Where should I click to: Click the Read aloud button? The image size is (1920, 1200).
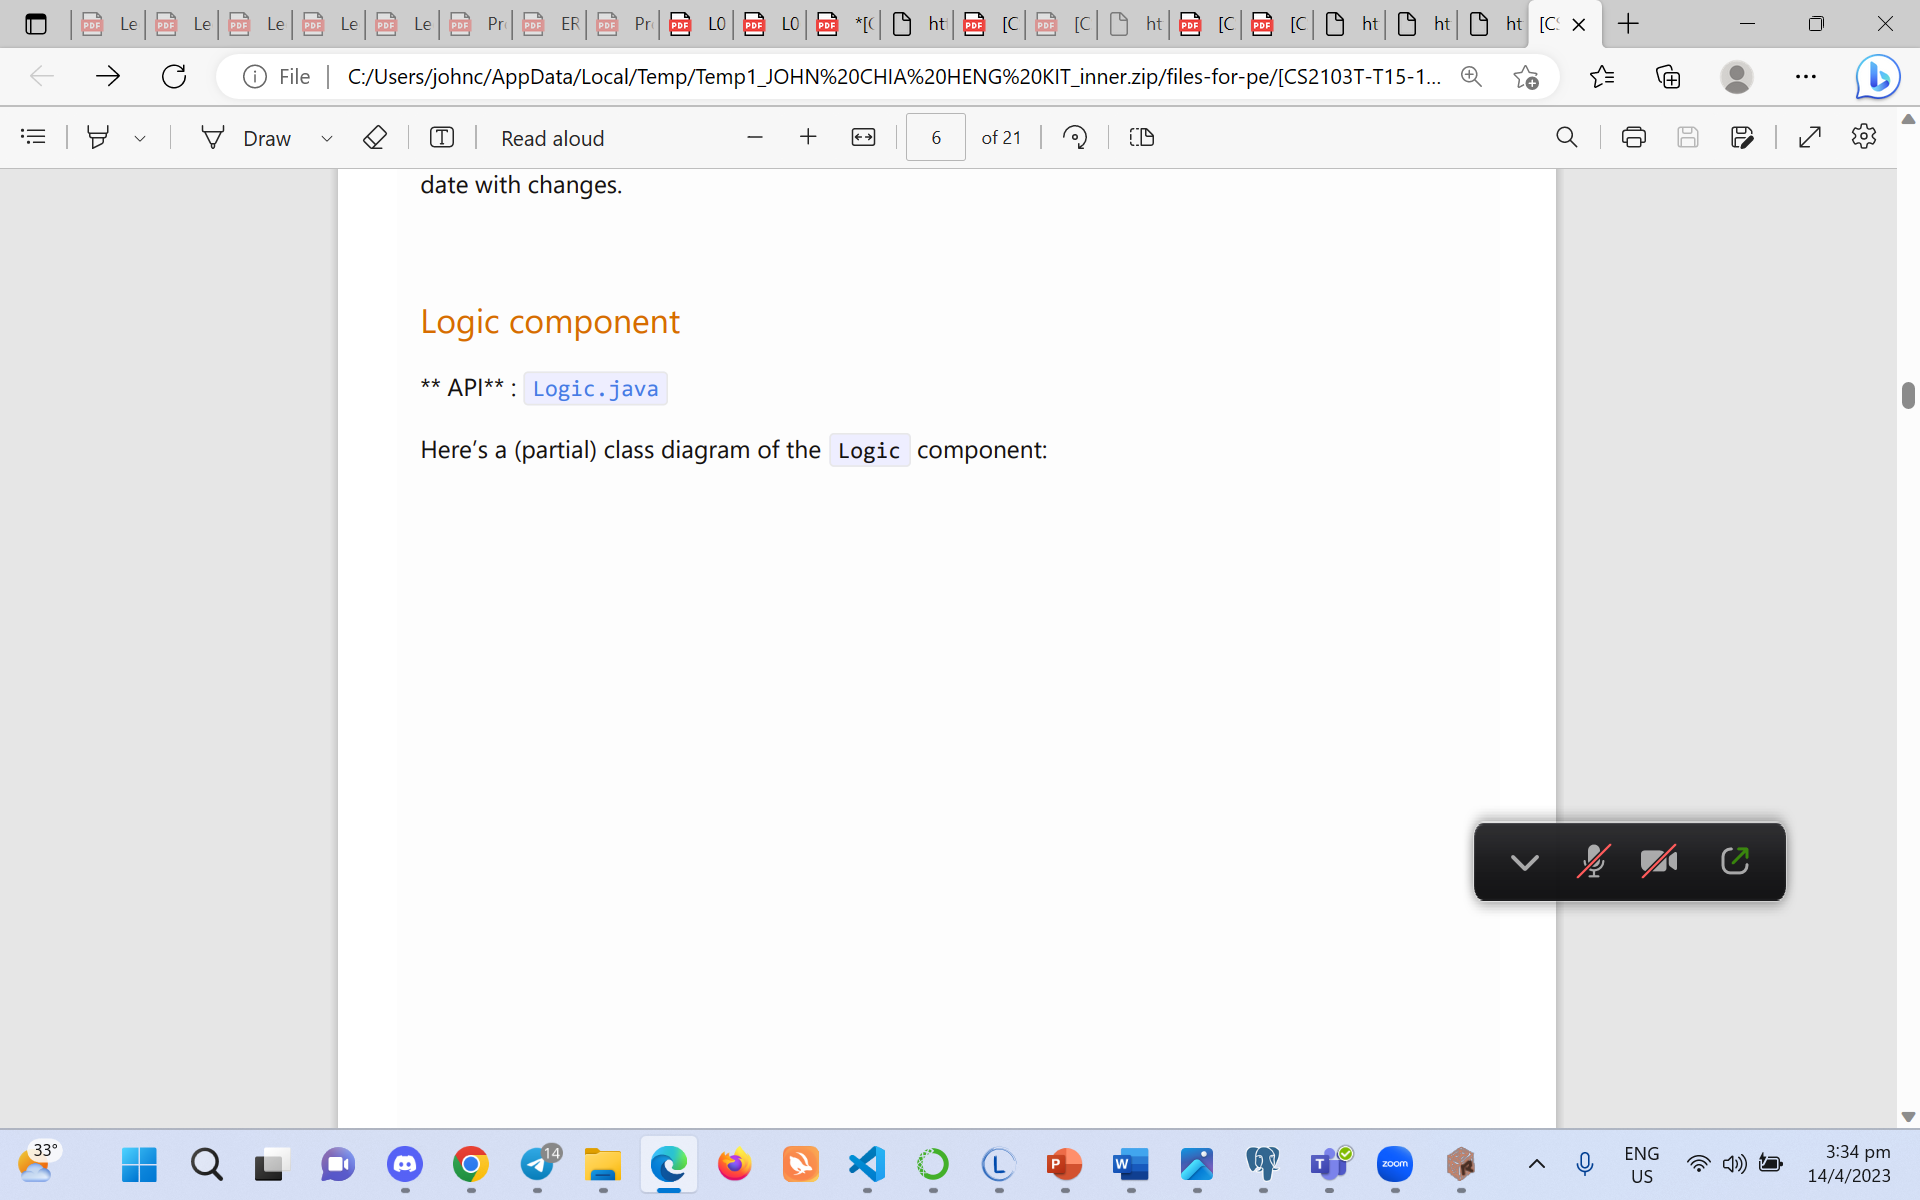(x=552, y=138)
